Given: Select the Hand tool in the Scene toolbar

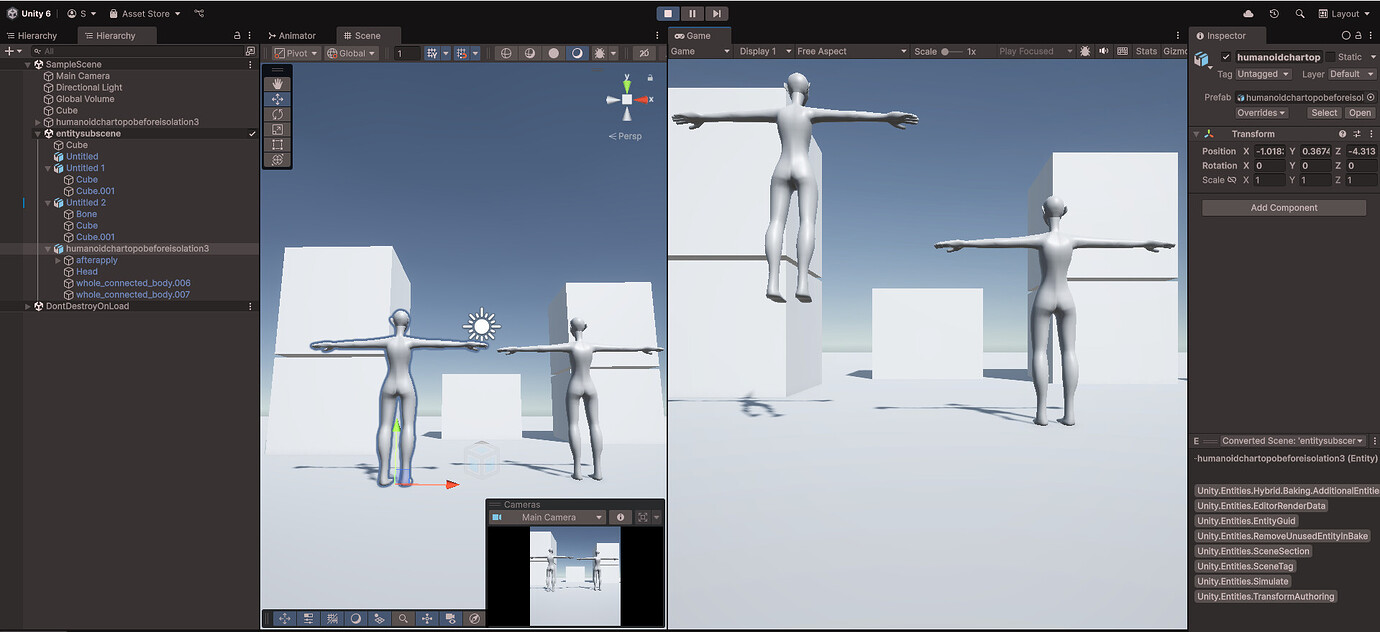Looking at the screenshot, I should click(277, 83).
